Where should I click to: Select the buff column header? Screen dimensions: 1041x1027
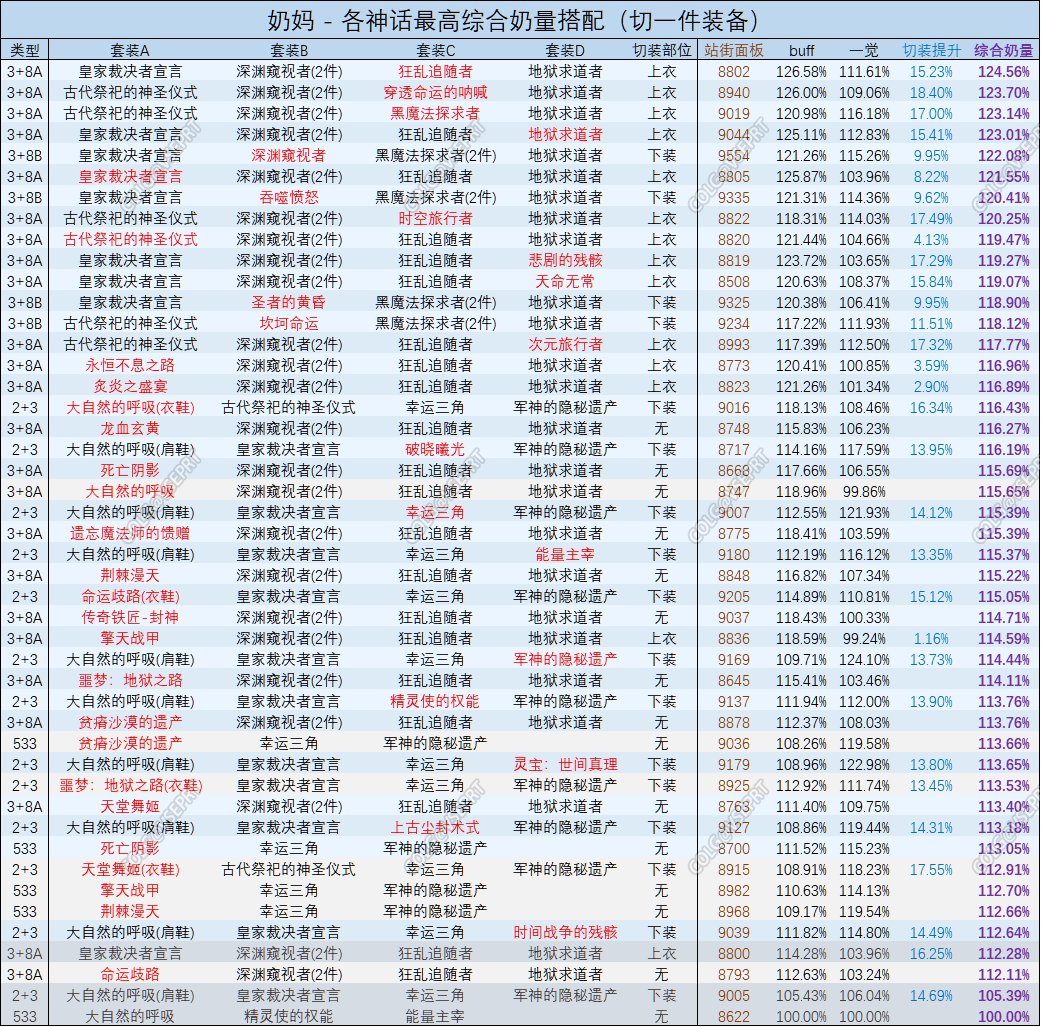point(802,50)
